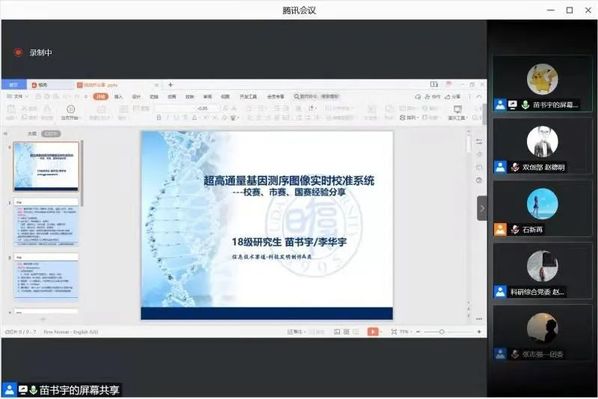The height and width of the screenshot is (399, 598).
Task: Toggle the green microphone icon in bottom-left label
Action: point(34,390)
